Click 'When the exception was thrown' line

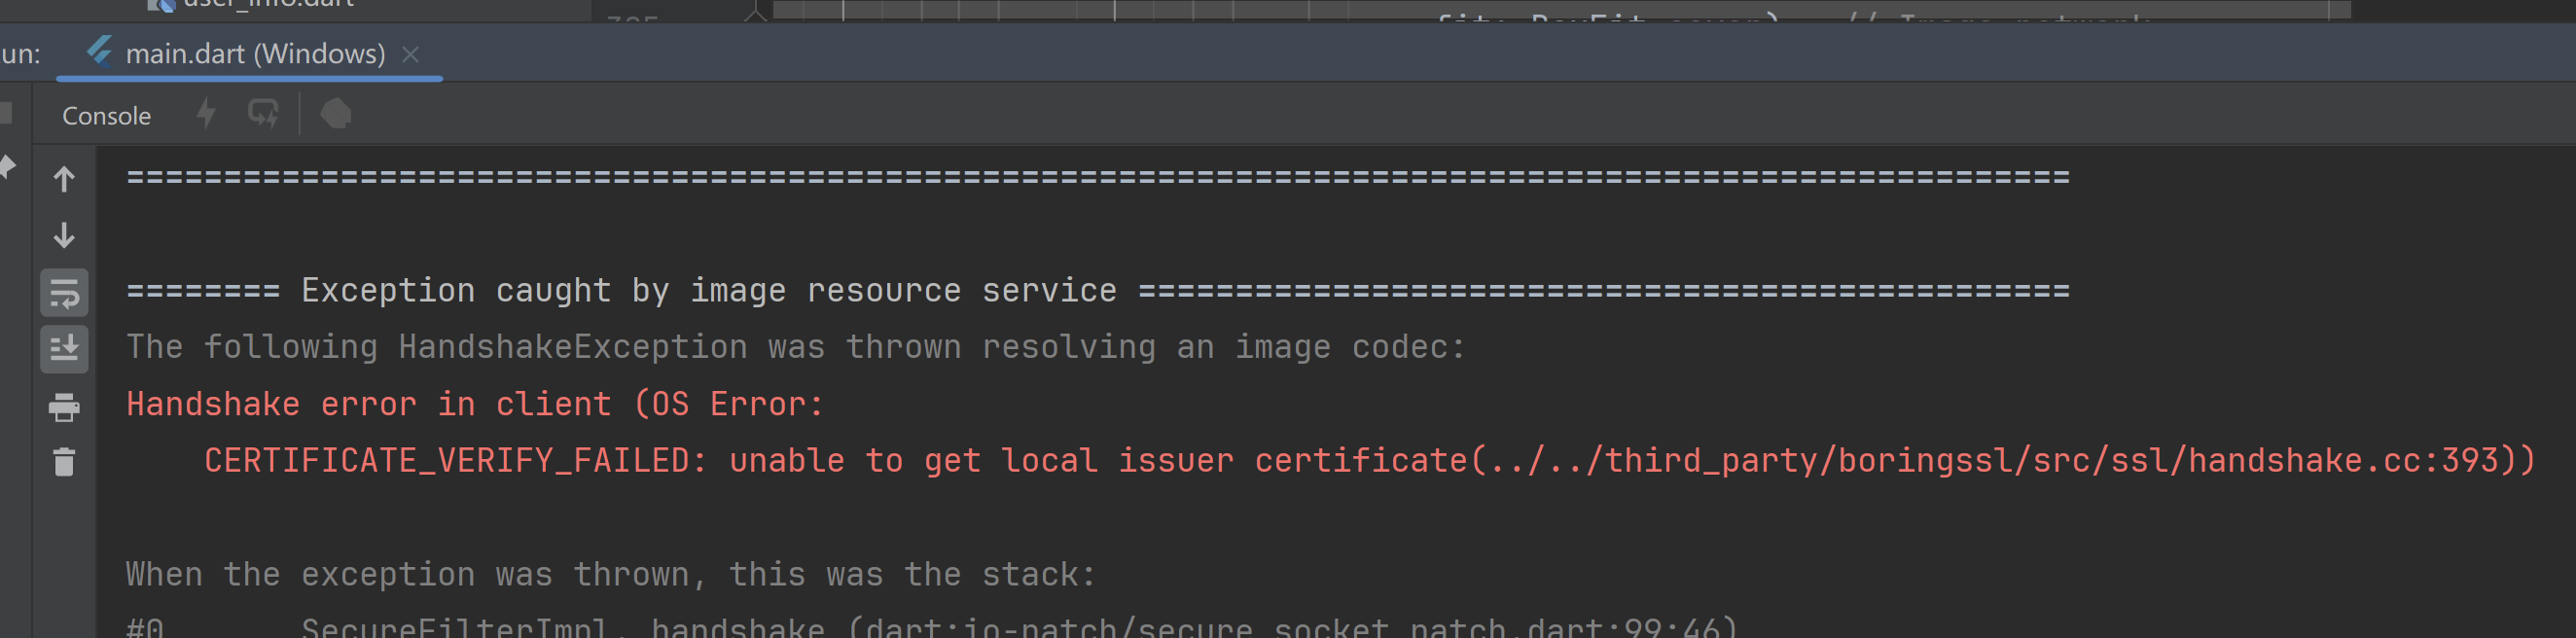pyautogui.click(x=611, y=575)
